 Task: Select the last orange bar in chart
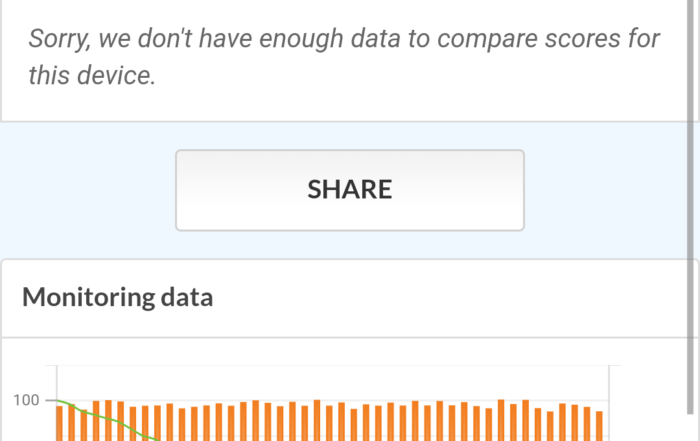coord(599,426)
